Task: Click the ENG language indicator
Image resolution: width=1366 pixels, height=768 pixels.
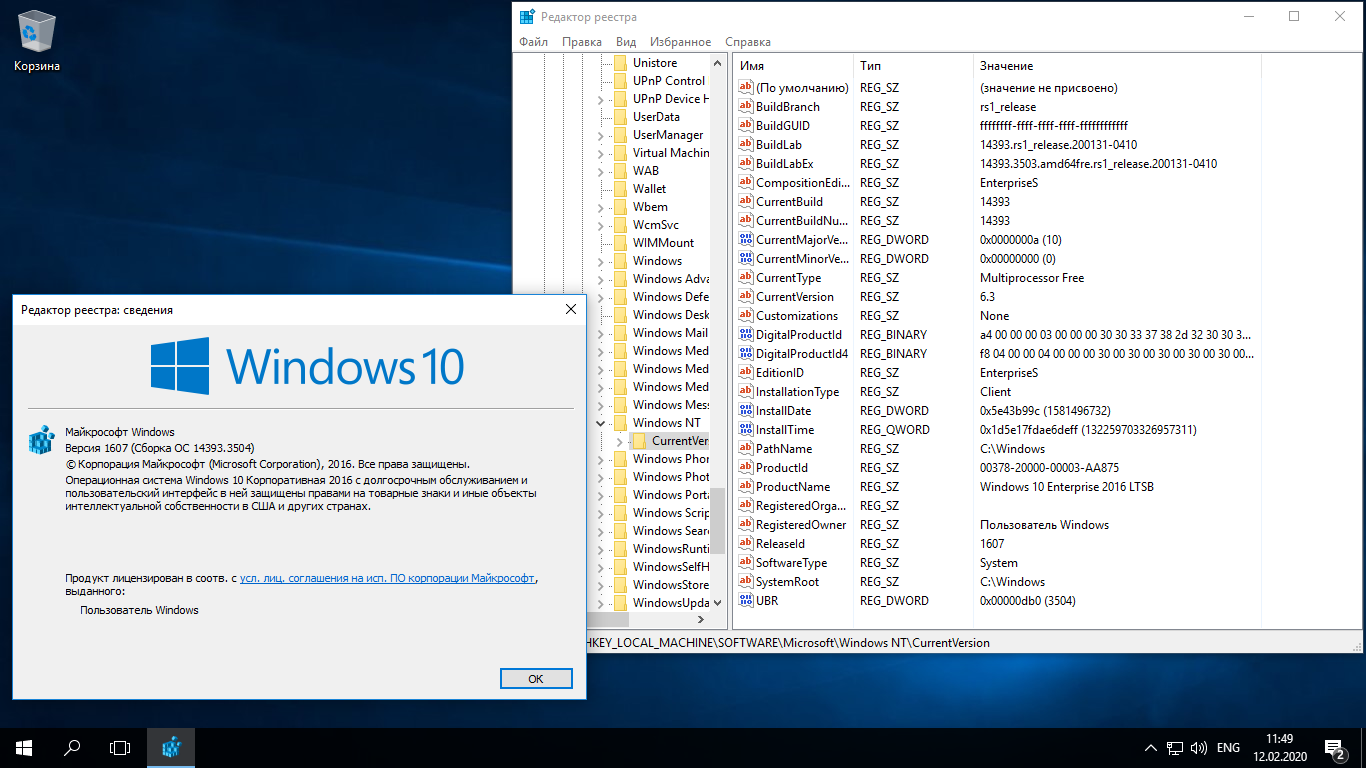Action: (1228, 747)
